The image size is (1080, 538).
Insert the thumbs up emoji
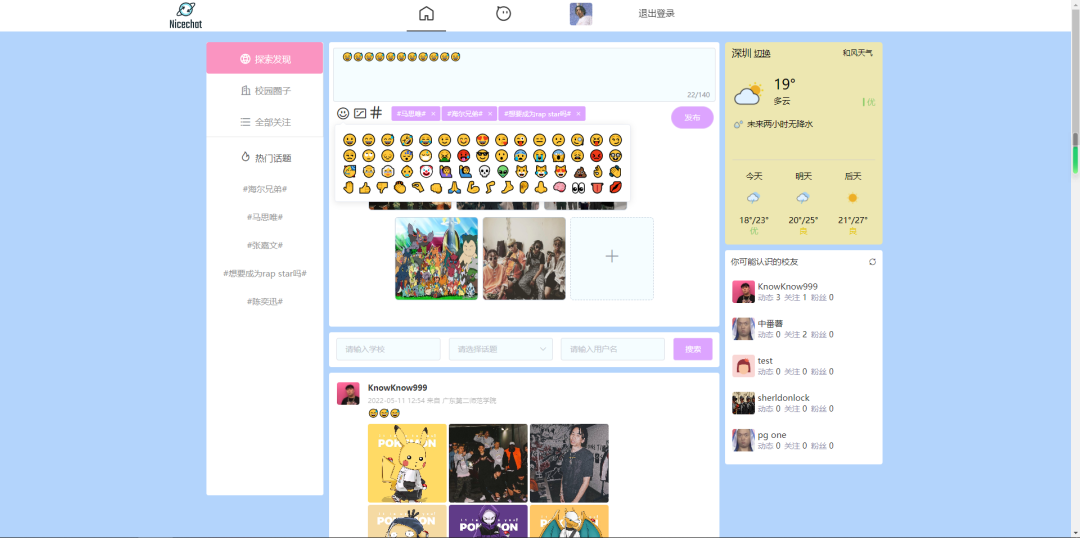tap(364, 187)
